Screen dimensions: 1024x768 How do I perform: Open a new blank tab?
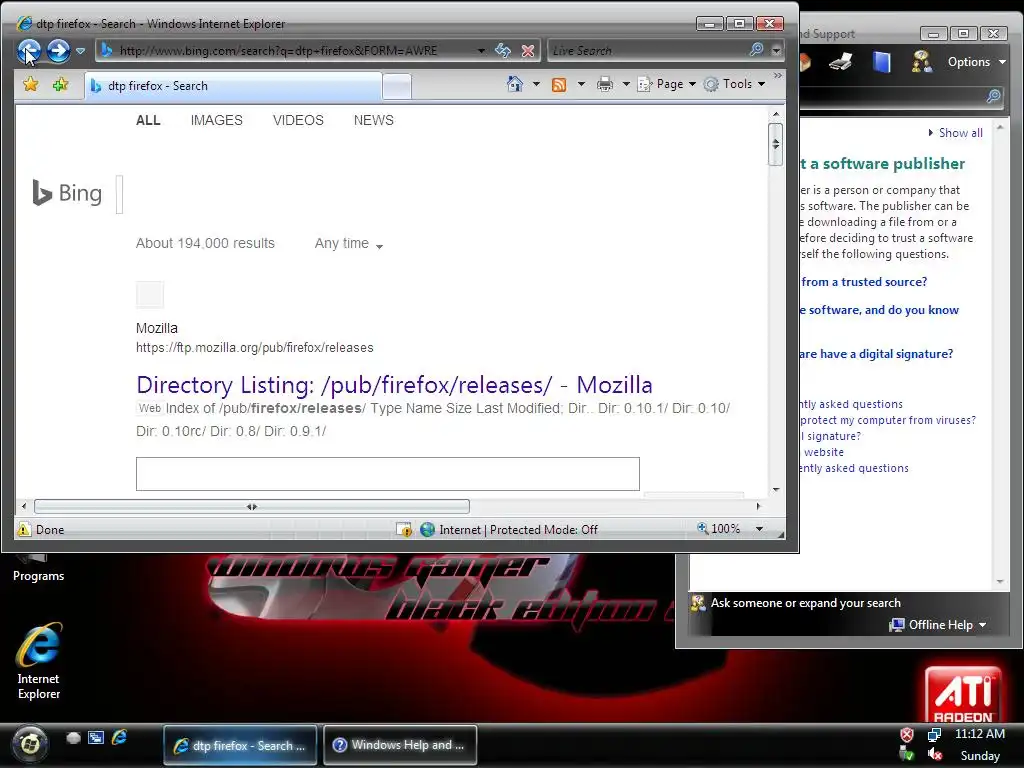396,86
